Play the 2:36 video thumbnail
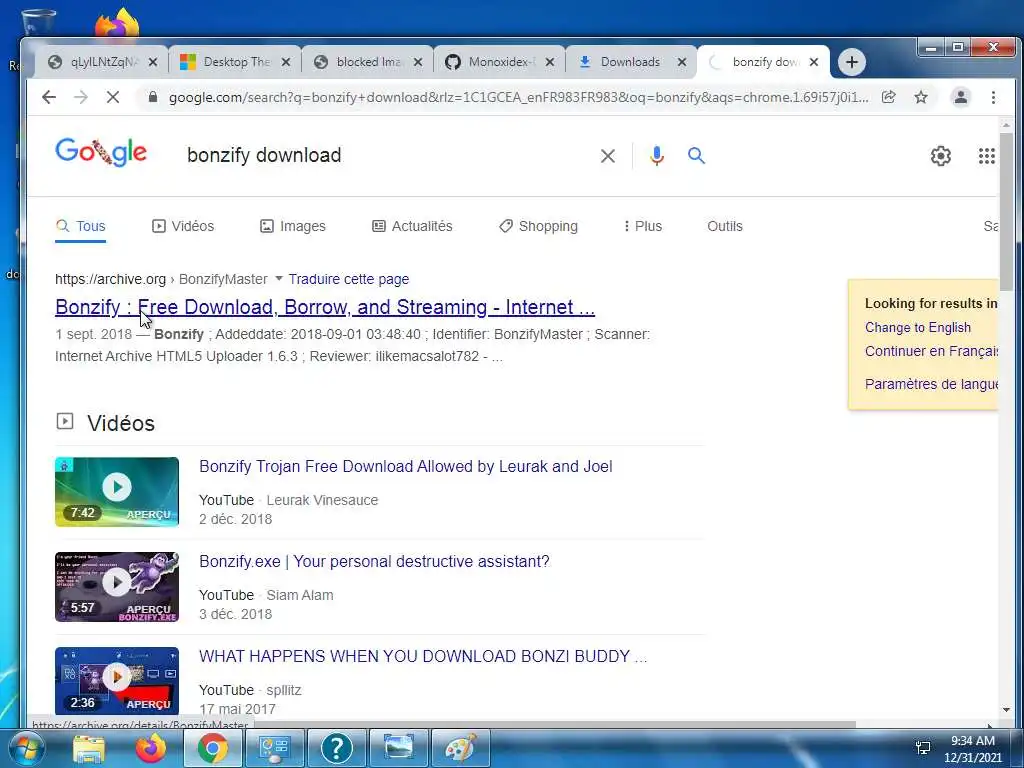1024x768 pixels. pyautogui.click(x=117, y=681)
